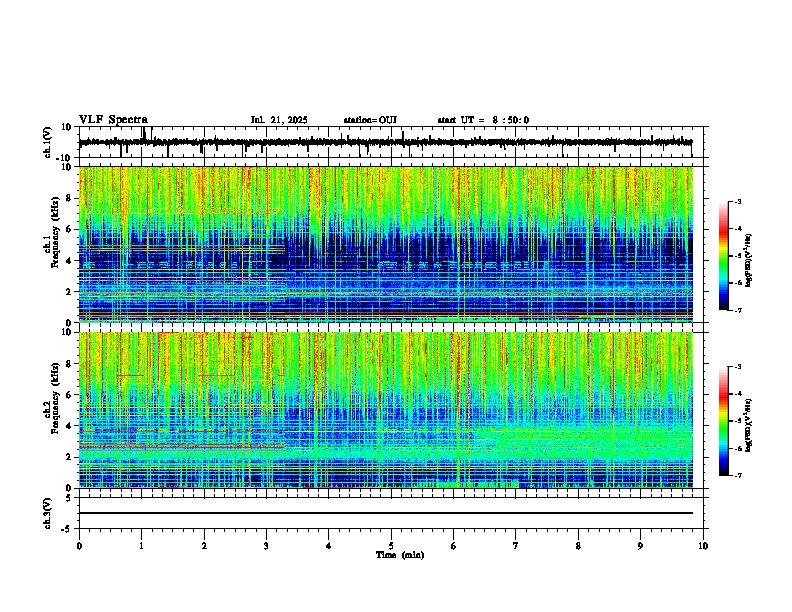
Task: Click the "-3" label on ch.2 colorbar
Action: [738, 367]
